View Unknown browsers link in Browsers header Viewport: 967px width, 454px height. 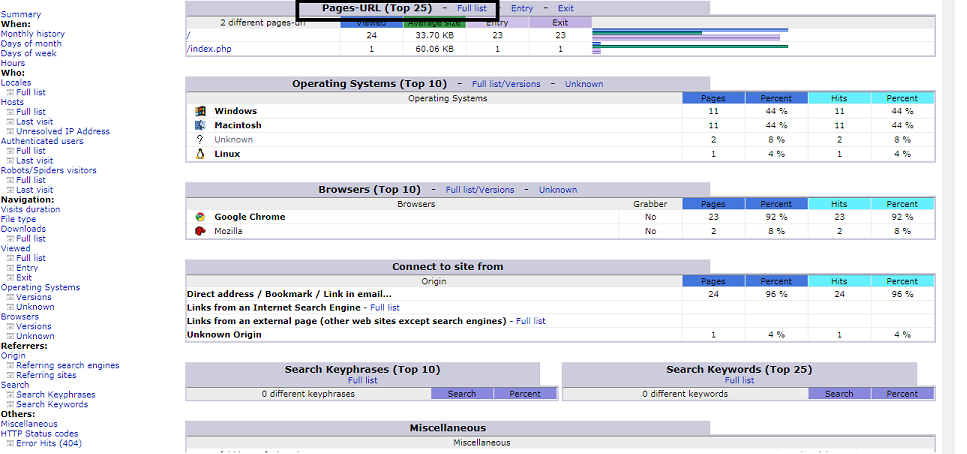coord(557,190)
